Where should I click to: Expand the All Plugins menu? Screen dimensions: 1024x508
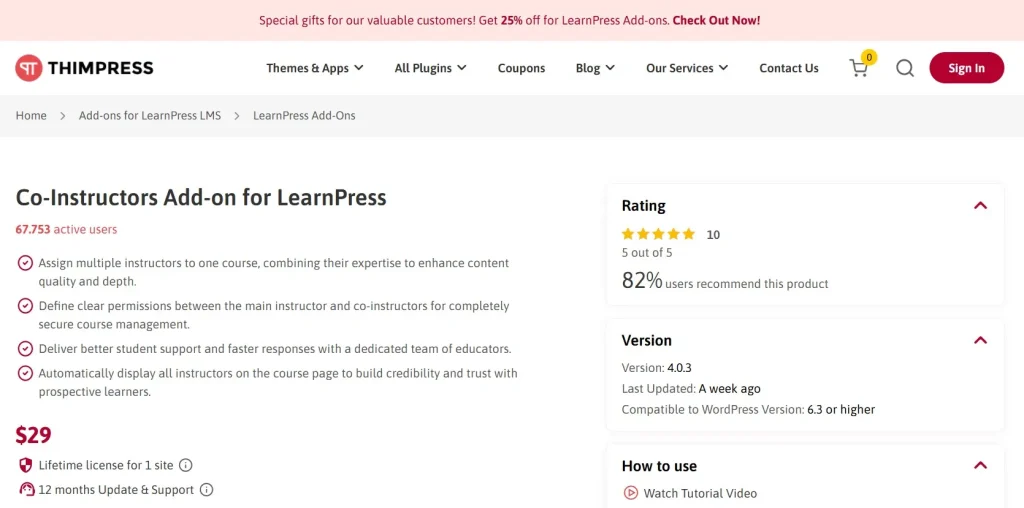tap(430, 68)
